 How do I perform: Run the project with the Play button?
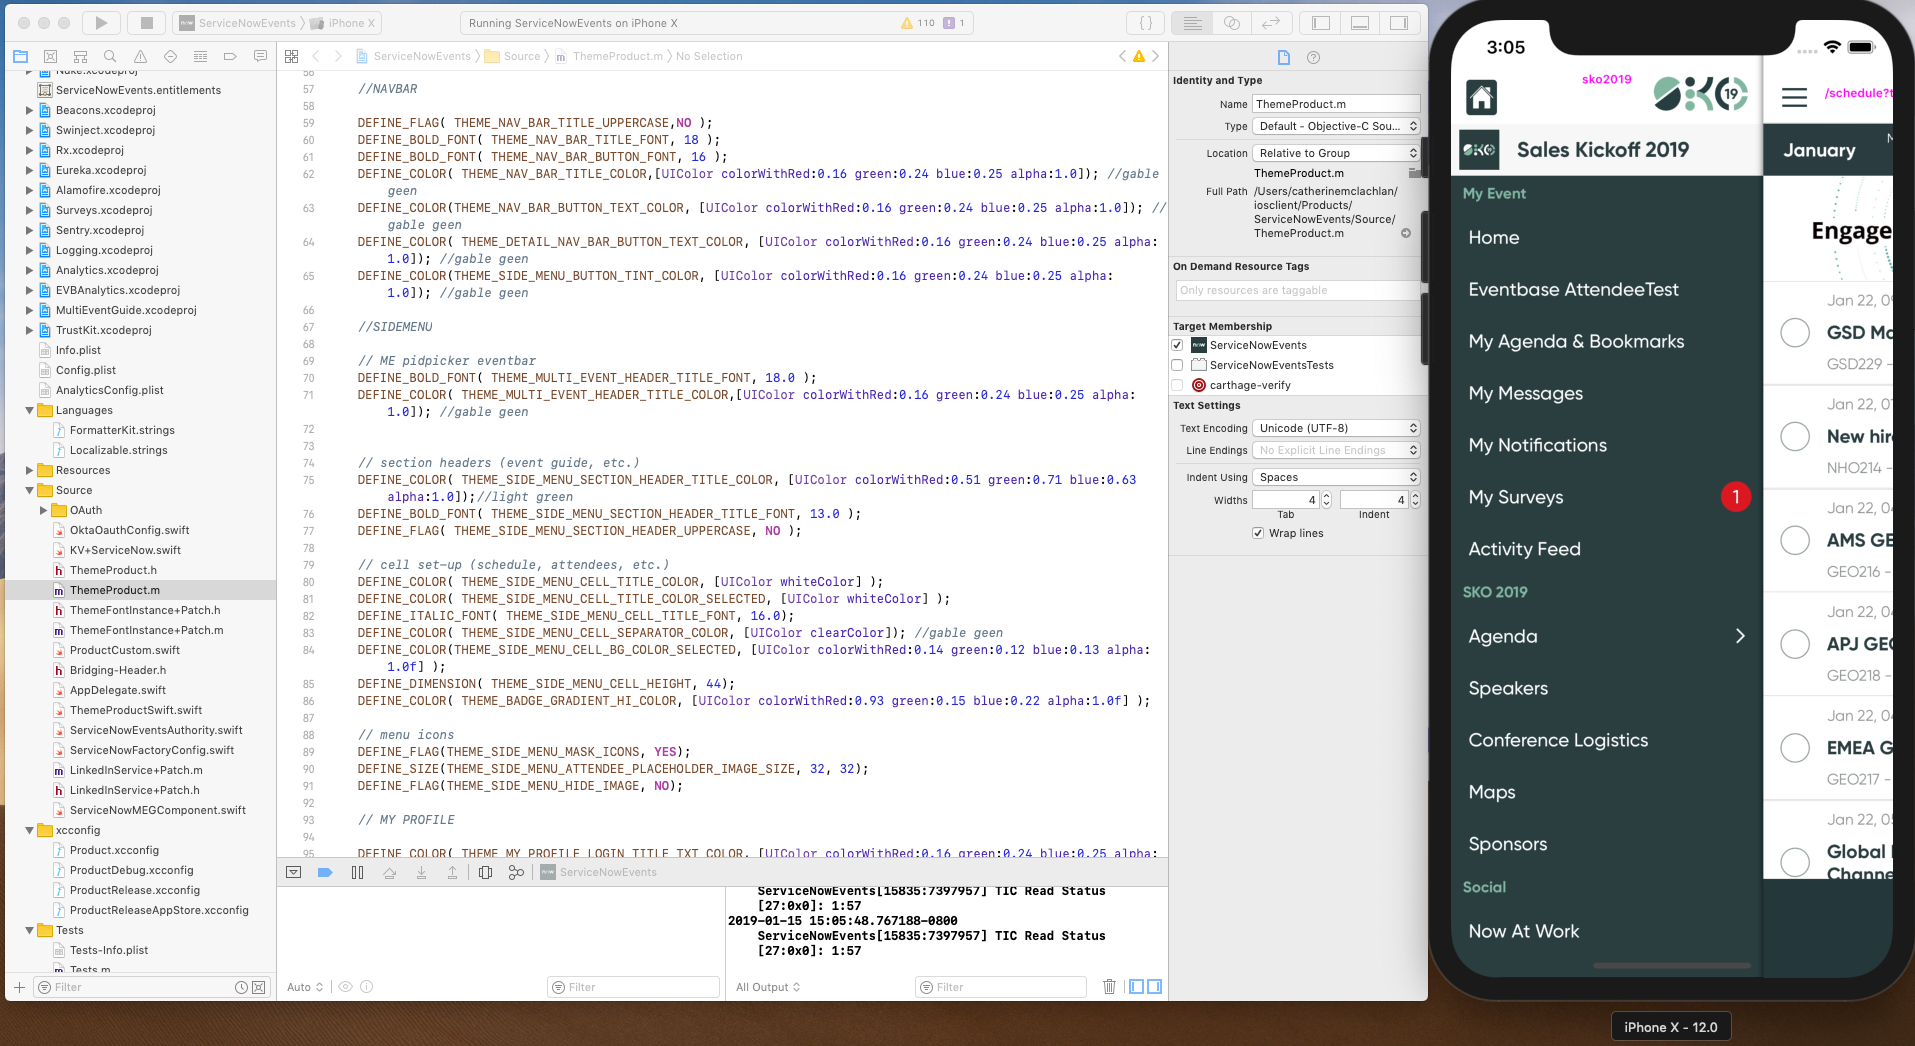[x=101, y=22]
